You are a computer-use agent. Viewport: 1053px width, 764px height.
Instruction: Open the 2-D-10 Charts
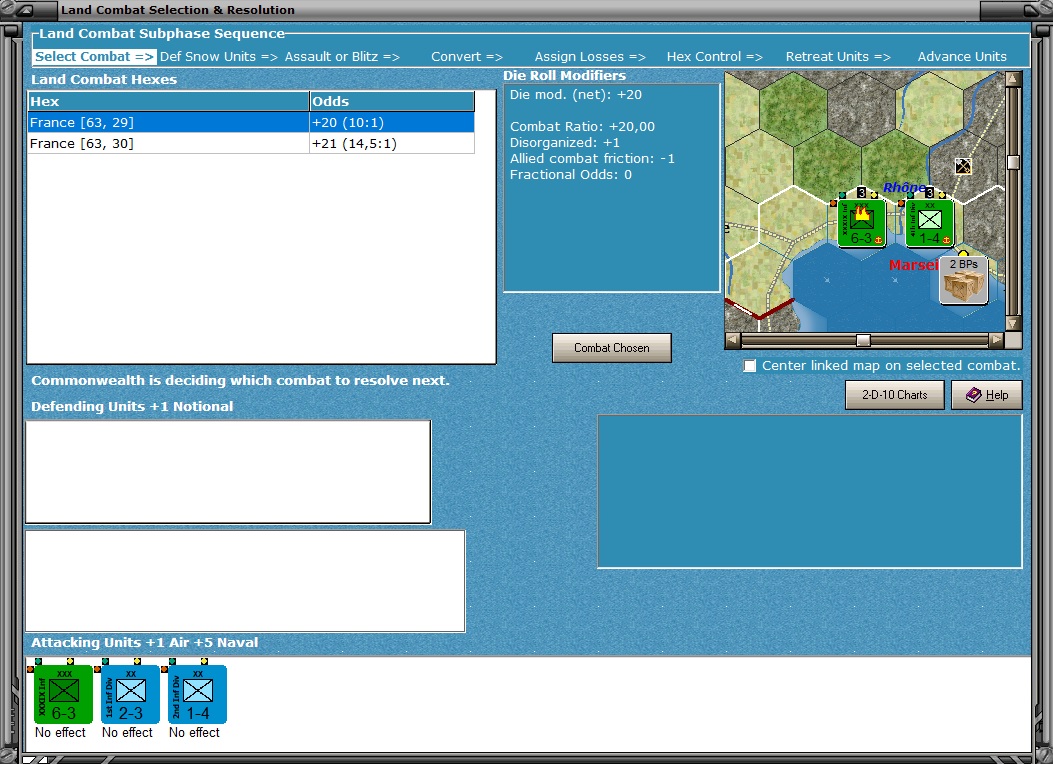click(x=895, y=395)
